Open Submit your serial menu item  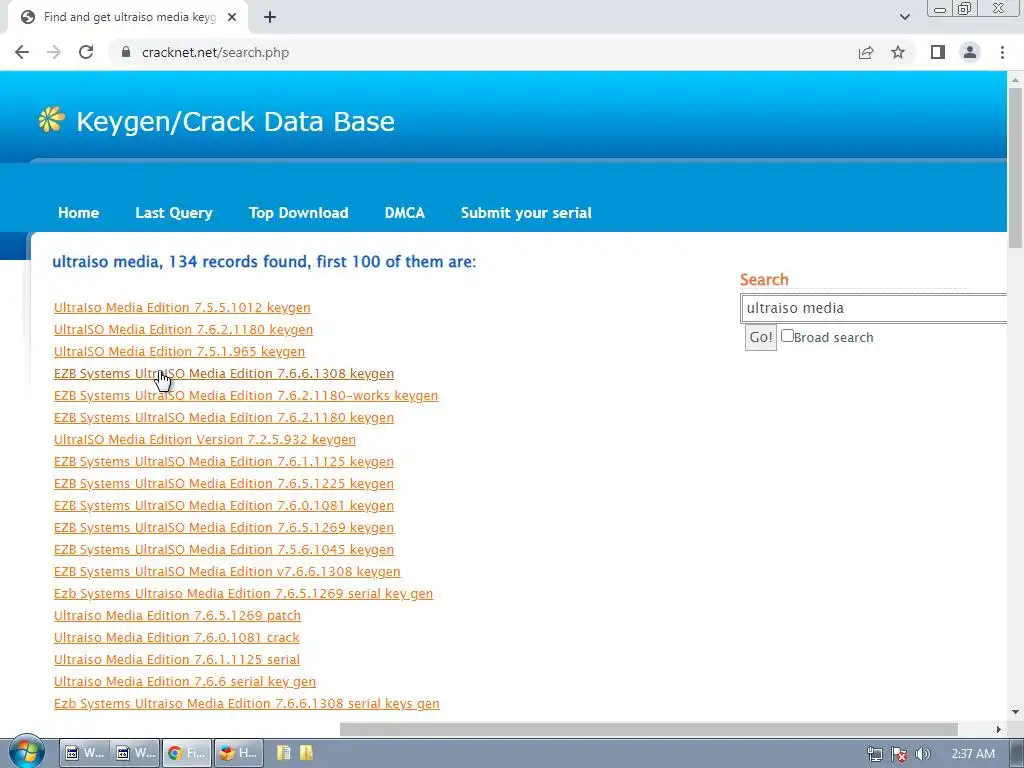526,213
